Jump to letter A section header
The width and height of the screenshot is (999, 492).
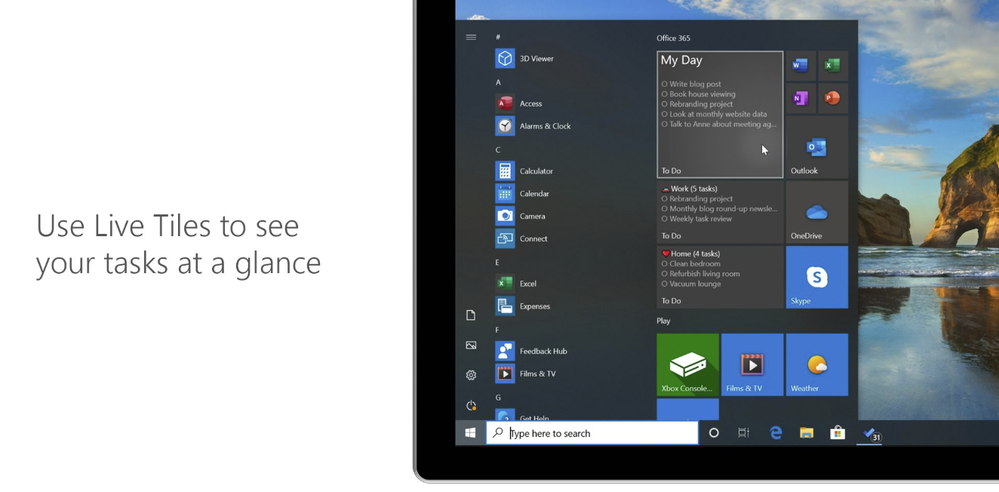[498, 82]
